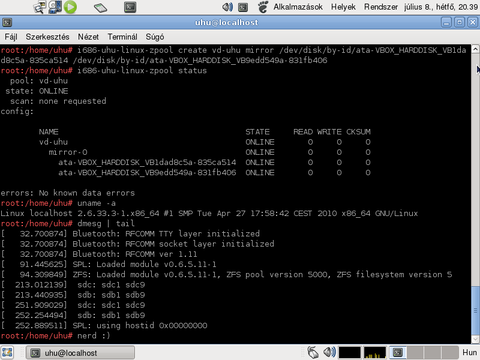Click the terminal scrollbar down arrow
The height and width of the screenshot is (360, 480).
click(476, 339)
